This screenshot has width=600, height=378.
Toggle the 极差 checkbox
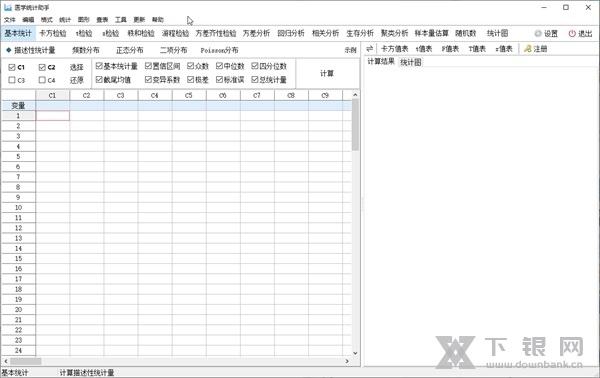(x=191, y=80)
